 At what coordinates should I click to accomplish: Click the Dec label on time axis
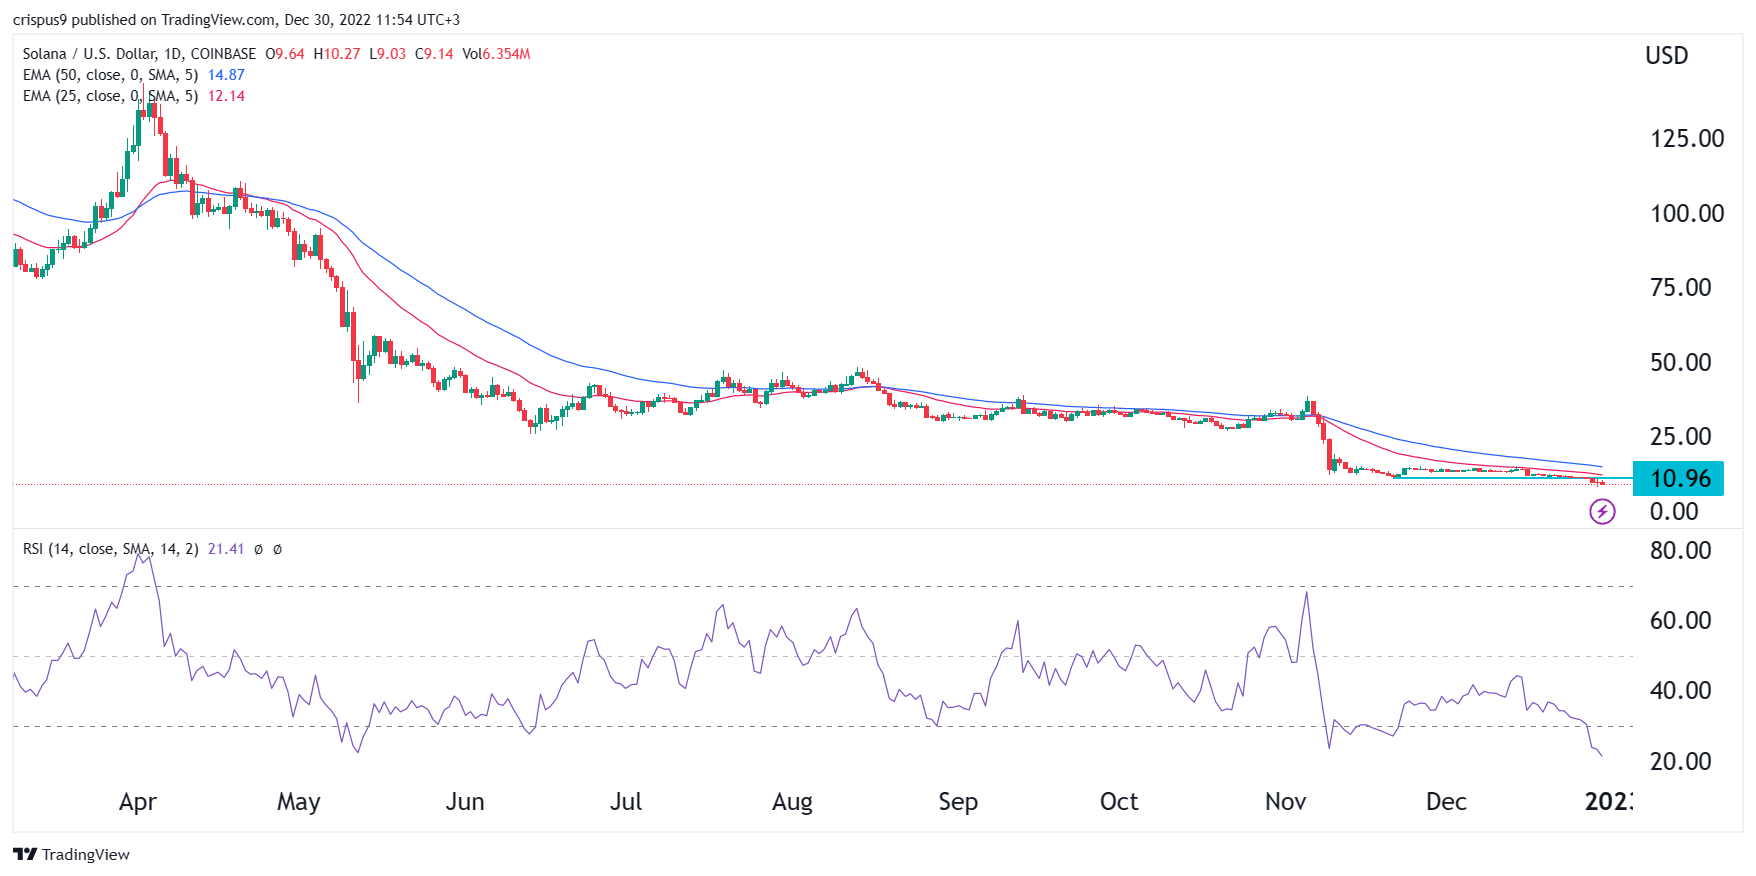click(x=1446, y=802)
